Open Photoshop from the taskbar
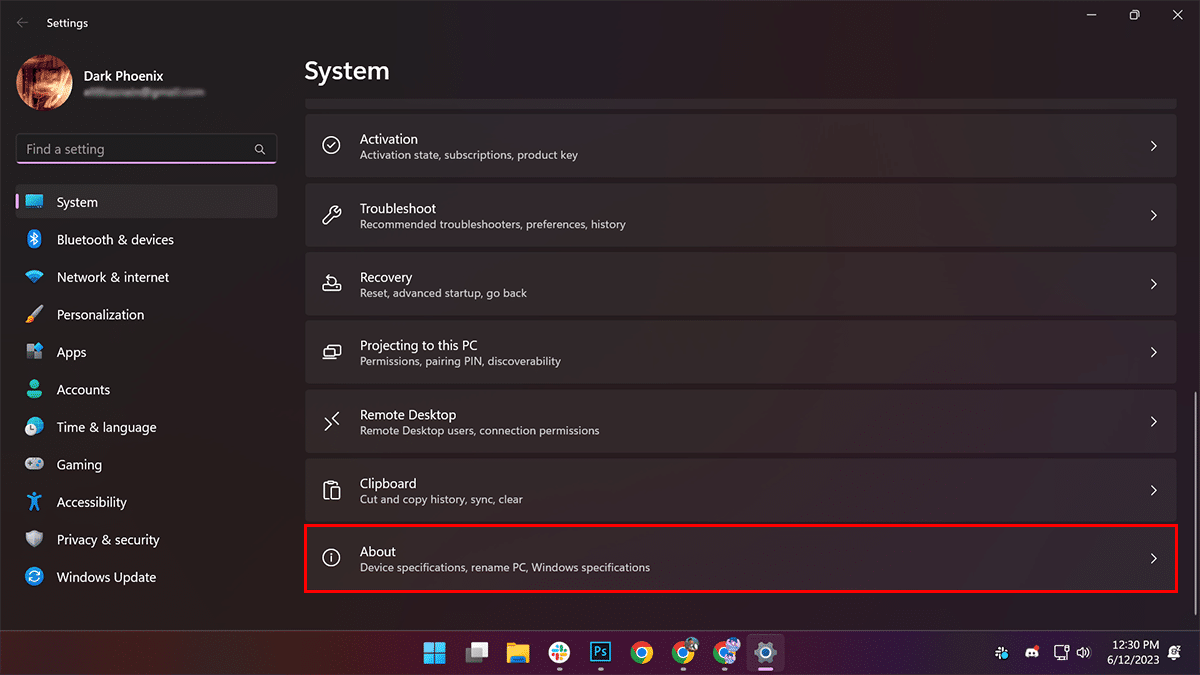Viewport: 1200px width, 675px height. (600, 652)
